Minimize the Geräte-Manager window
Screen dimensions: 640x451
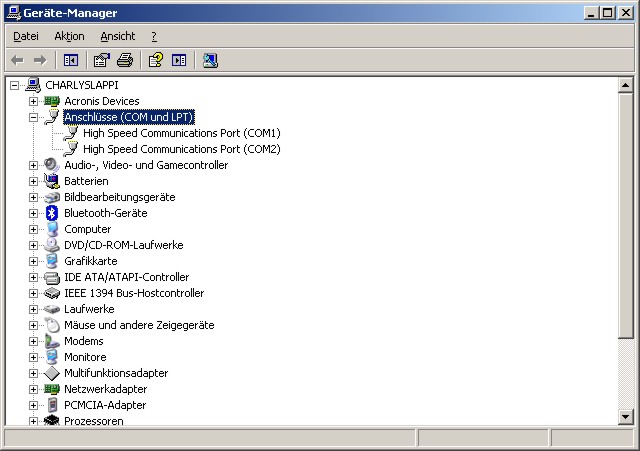coord(591,13)
